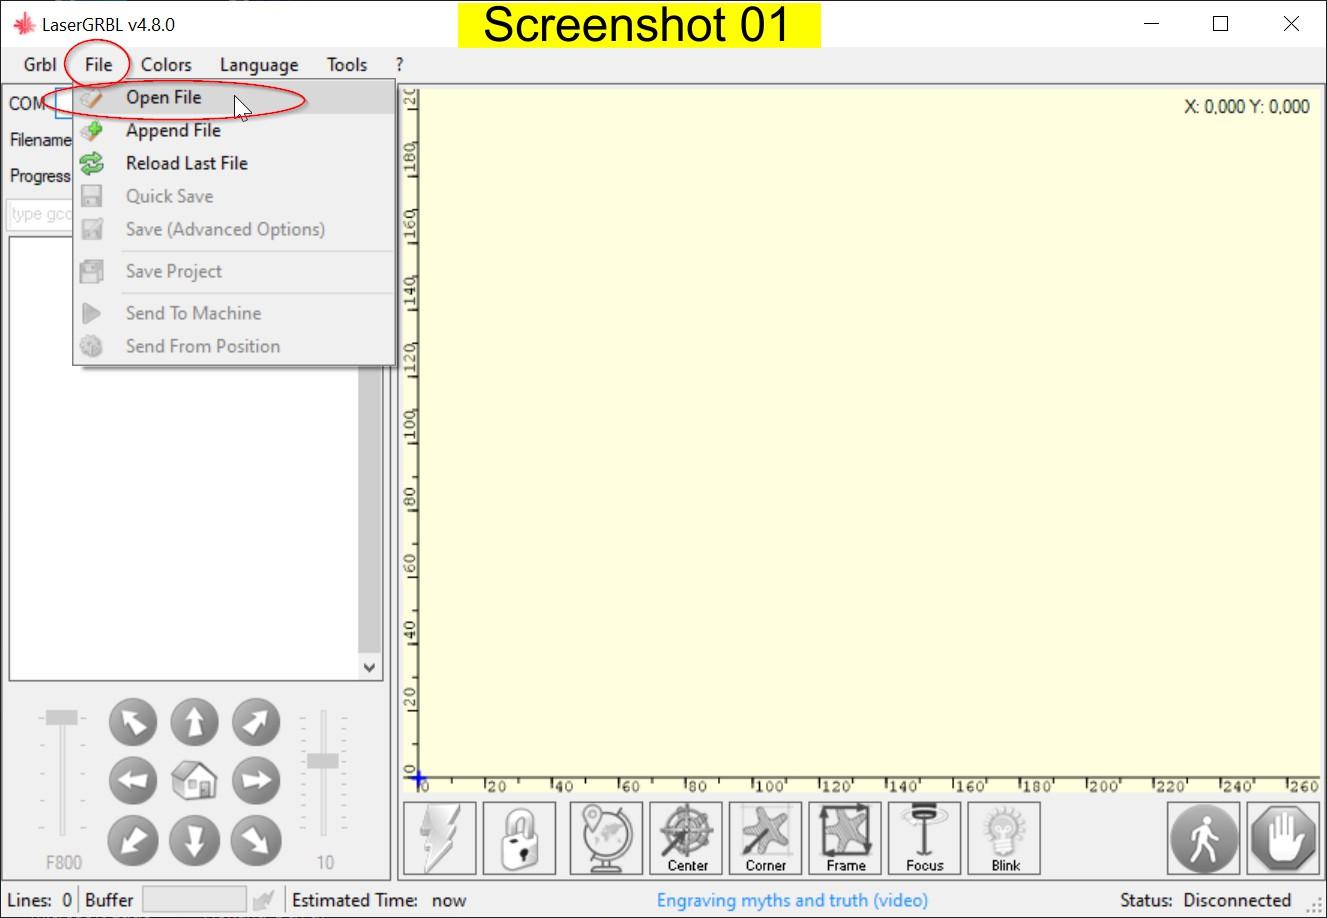Viewport: 1327px width, 918px height.
Task: Select the Corner icon
Action: [765, 838]
